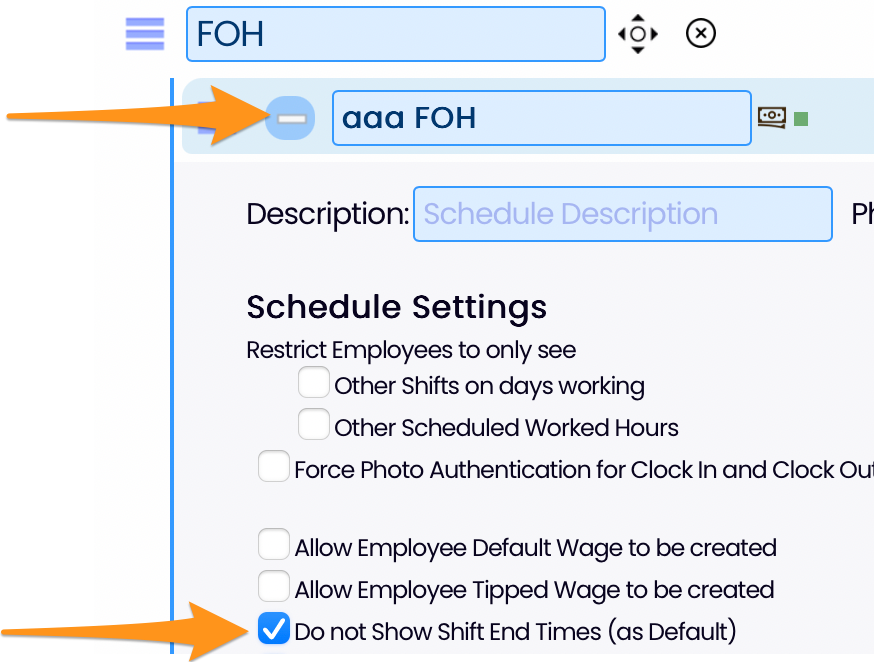
Task: Click the move/target arrows icon
Action: (x=638, y=34)
